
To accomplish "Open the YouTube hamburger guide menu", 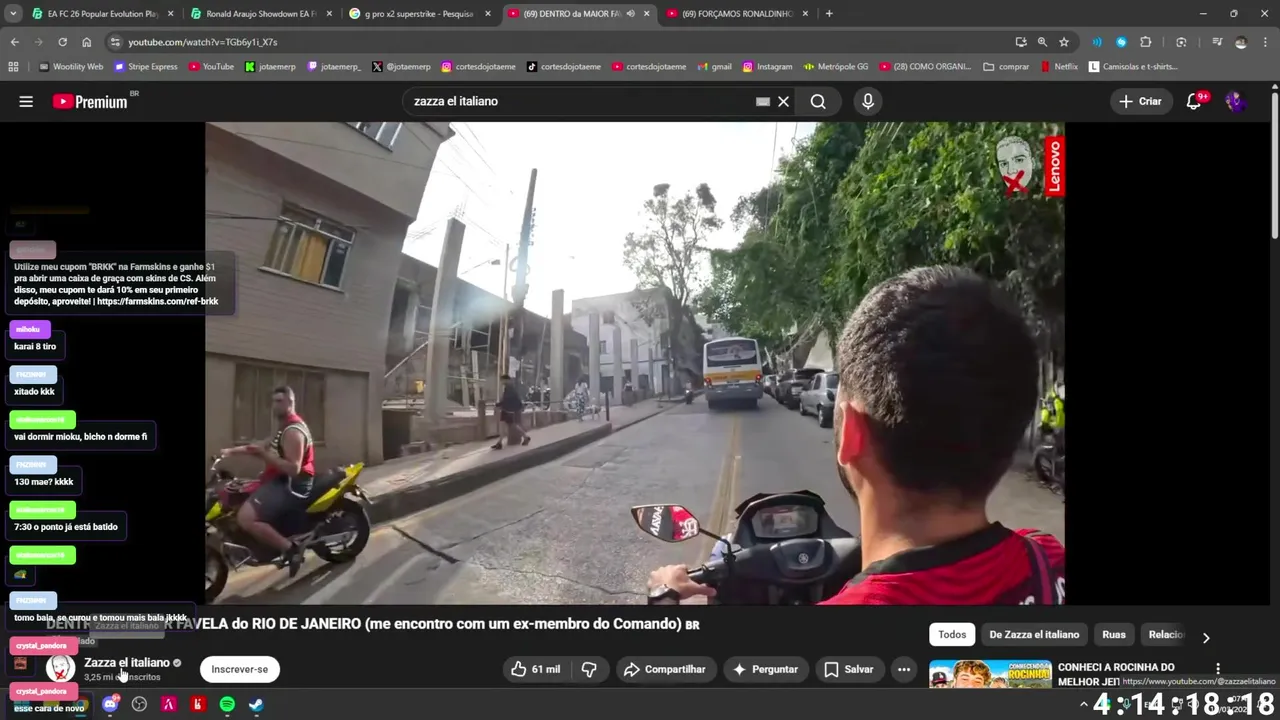I will 26,101.
